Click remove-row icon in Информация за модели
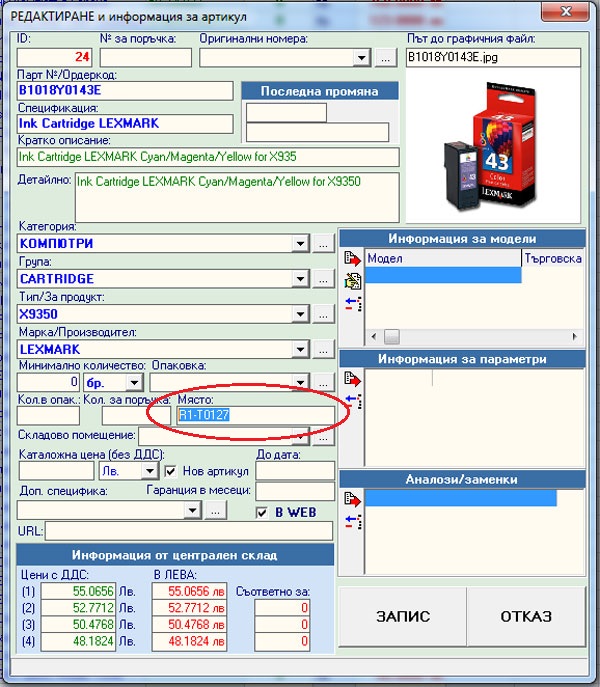Viewport: 600px width, 687px height. (x=352, y=303)
